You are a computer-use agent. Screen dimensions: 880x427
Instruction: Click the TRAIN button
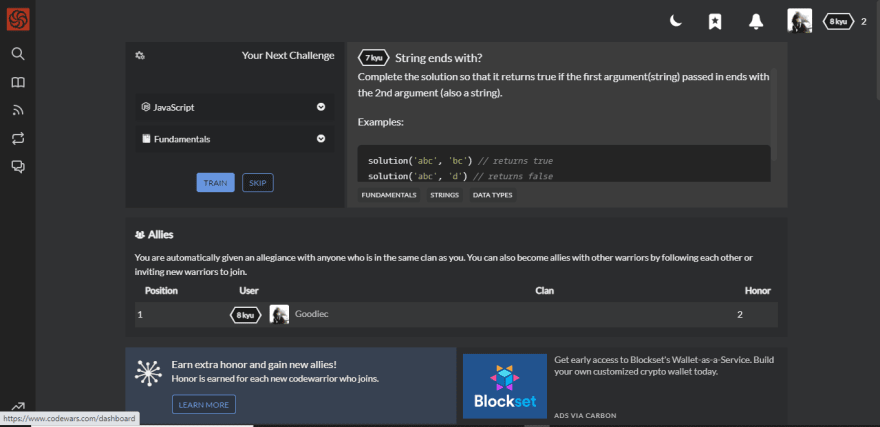tap(216, 183)
